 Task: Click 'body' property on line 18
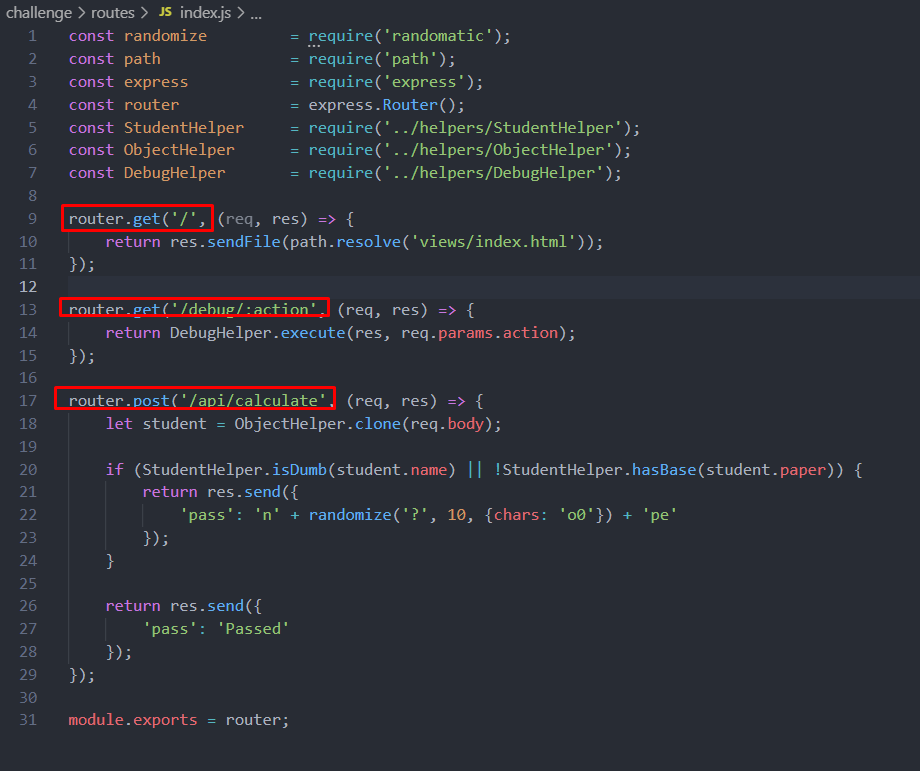coord(465,424)
